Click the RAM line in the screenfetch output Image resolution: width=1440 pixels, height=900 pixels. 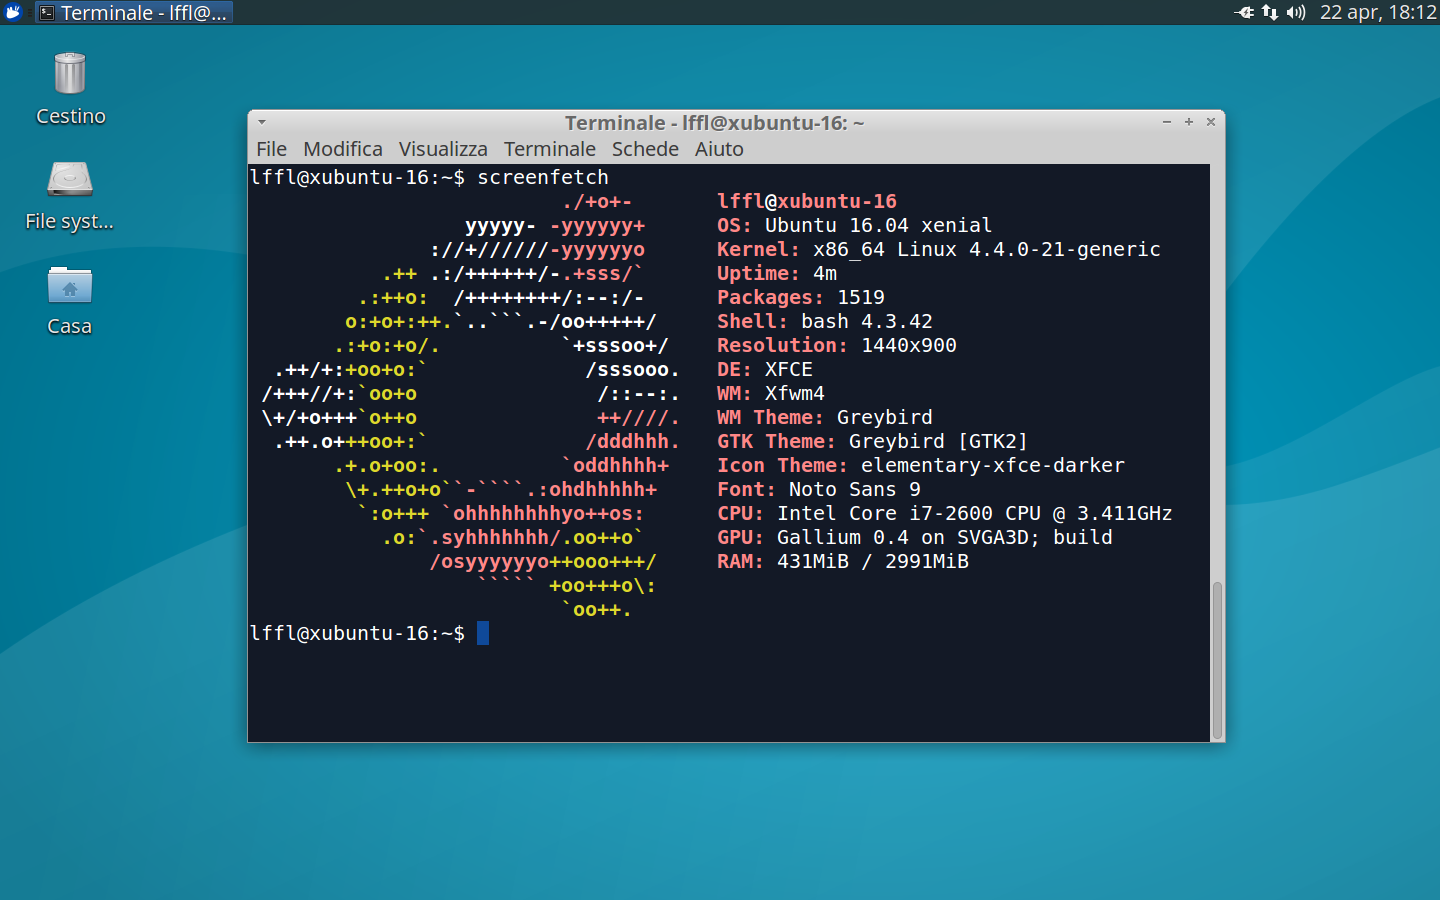[x=842, y=561]
